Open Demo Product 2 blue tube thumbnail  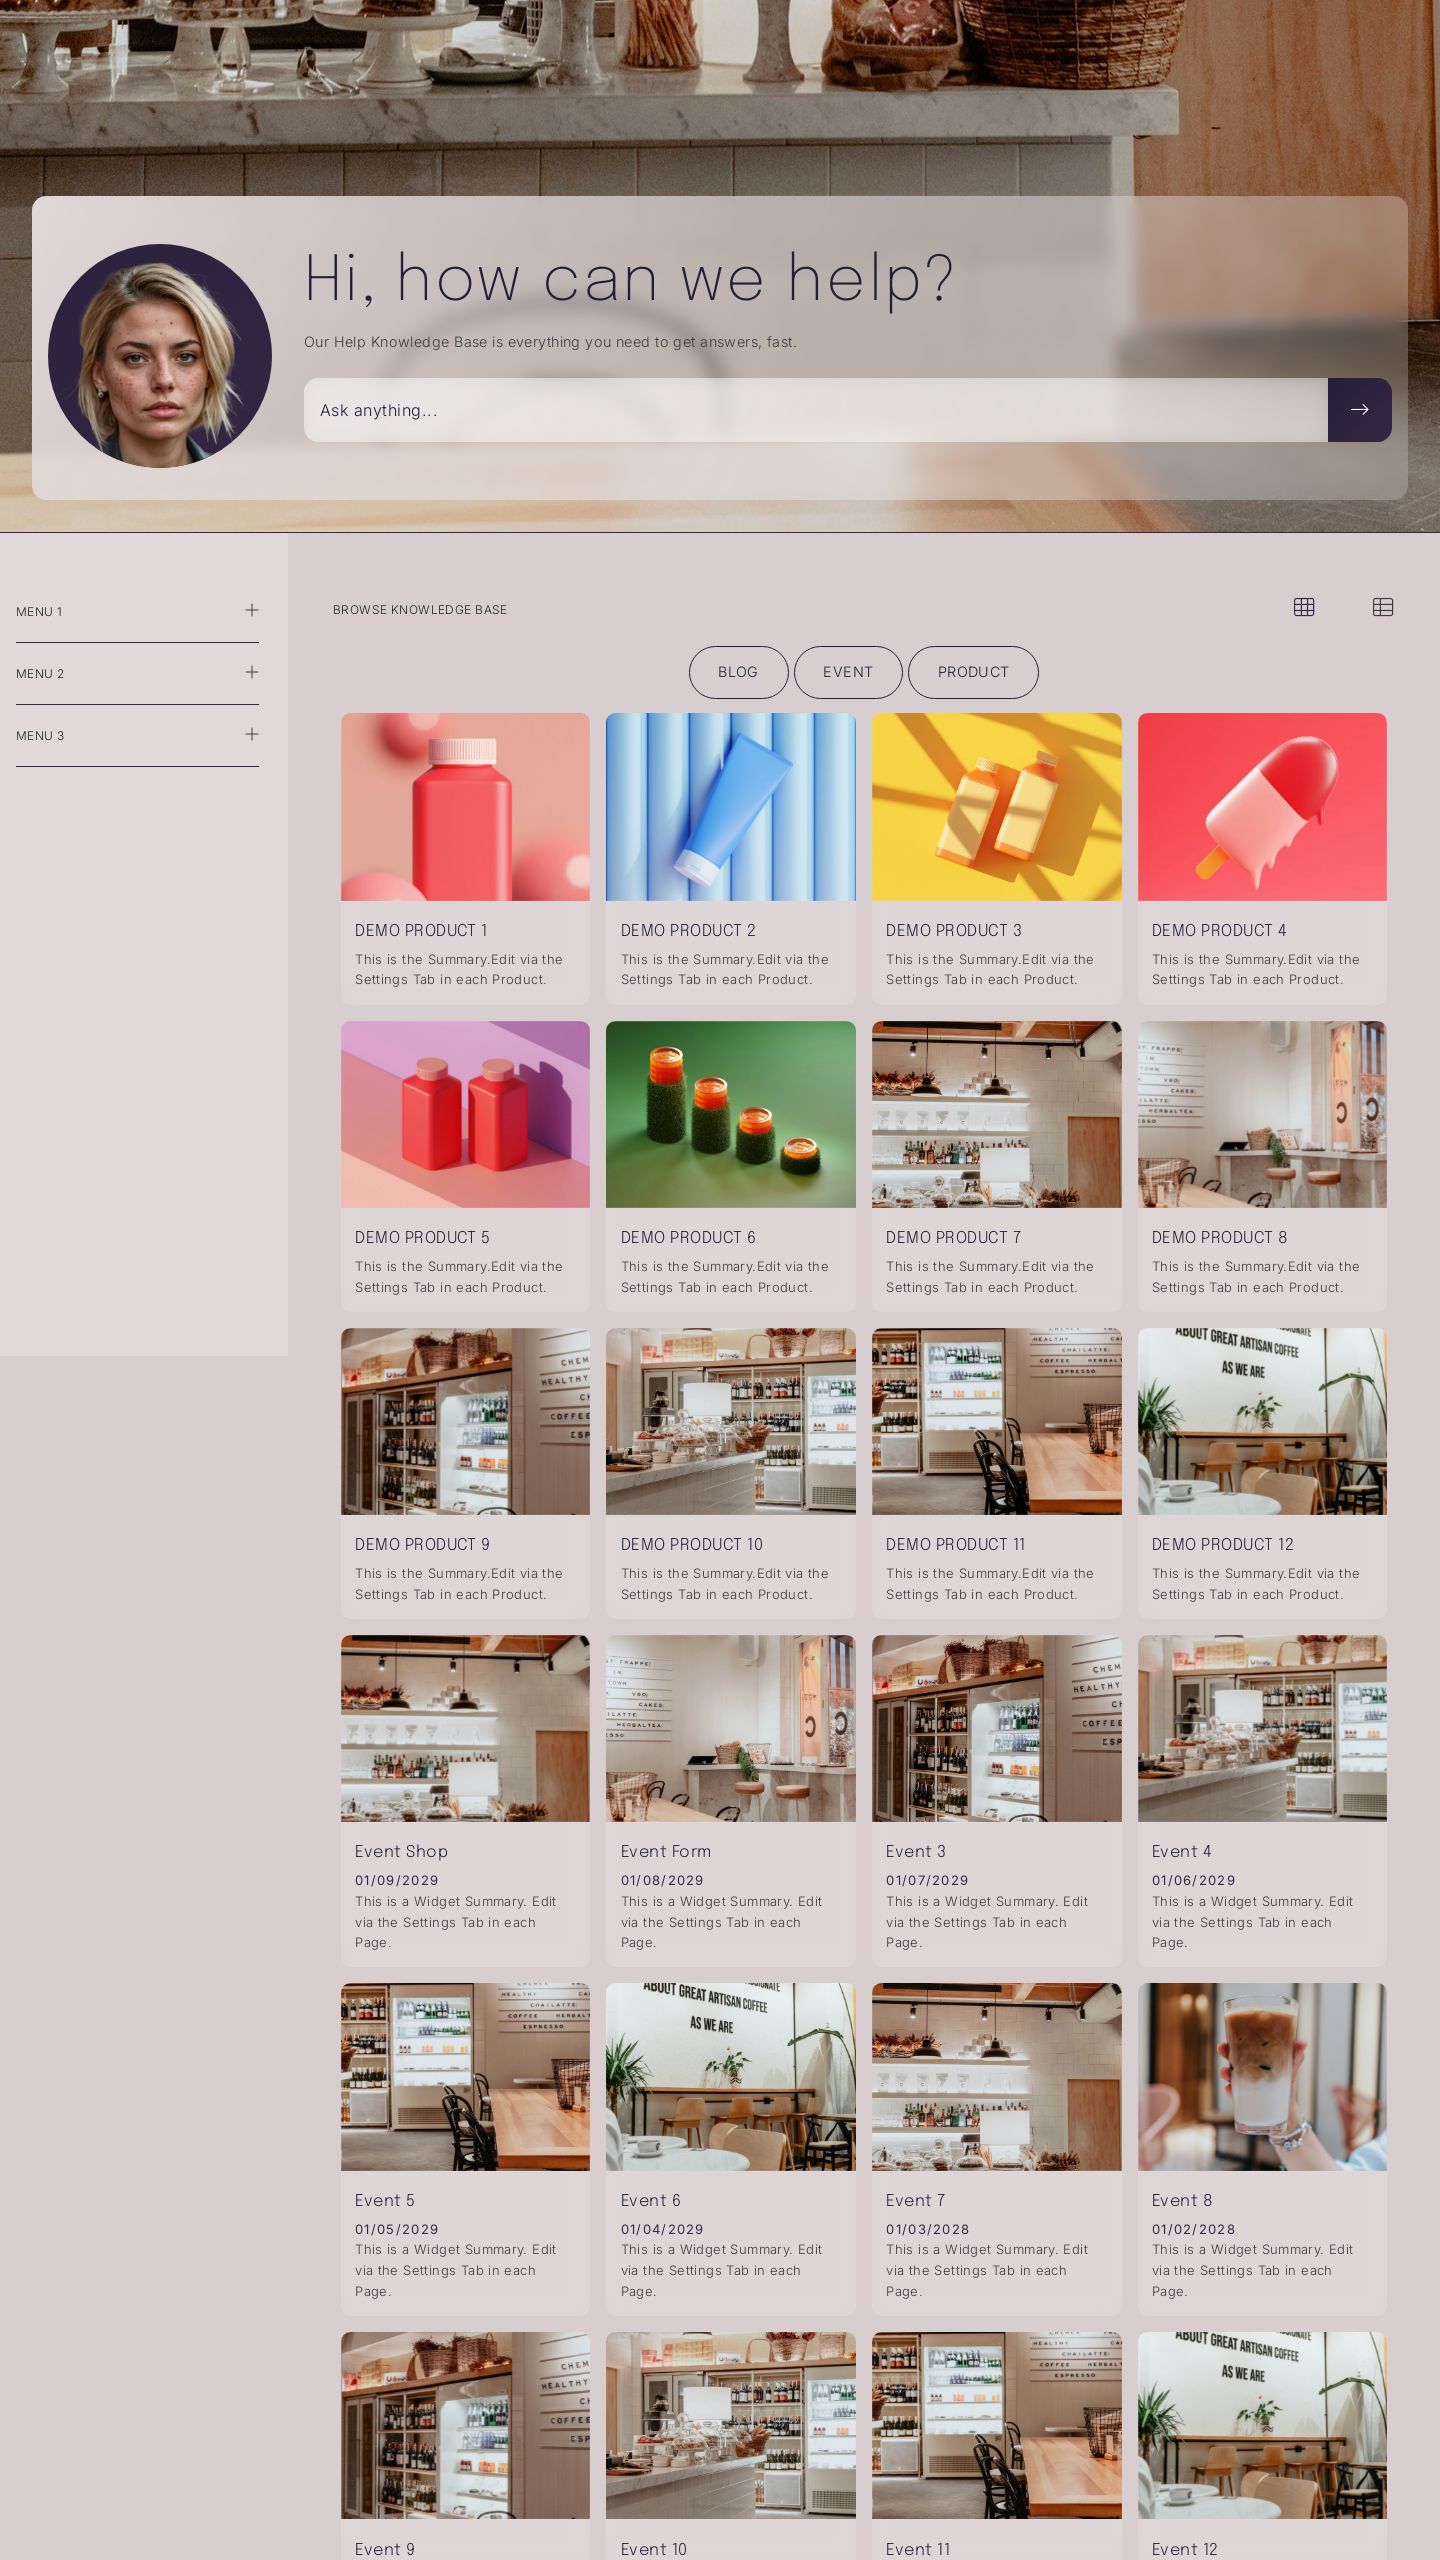point(730,807)
